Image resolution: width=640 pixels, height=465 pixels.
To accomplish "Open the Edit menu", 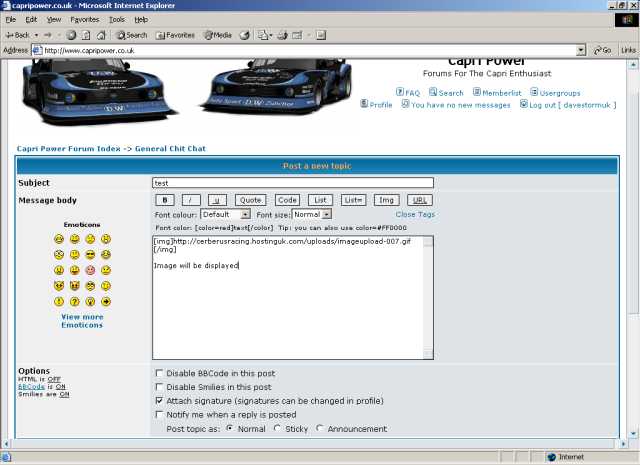I will (31, 20).
